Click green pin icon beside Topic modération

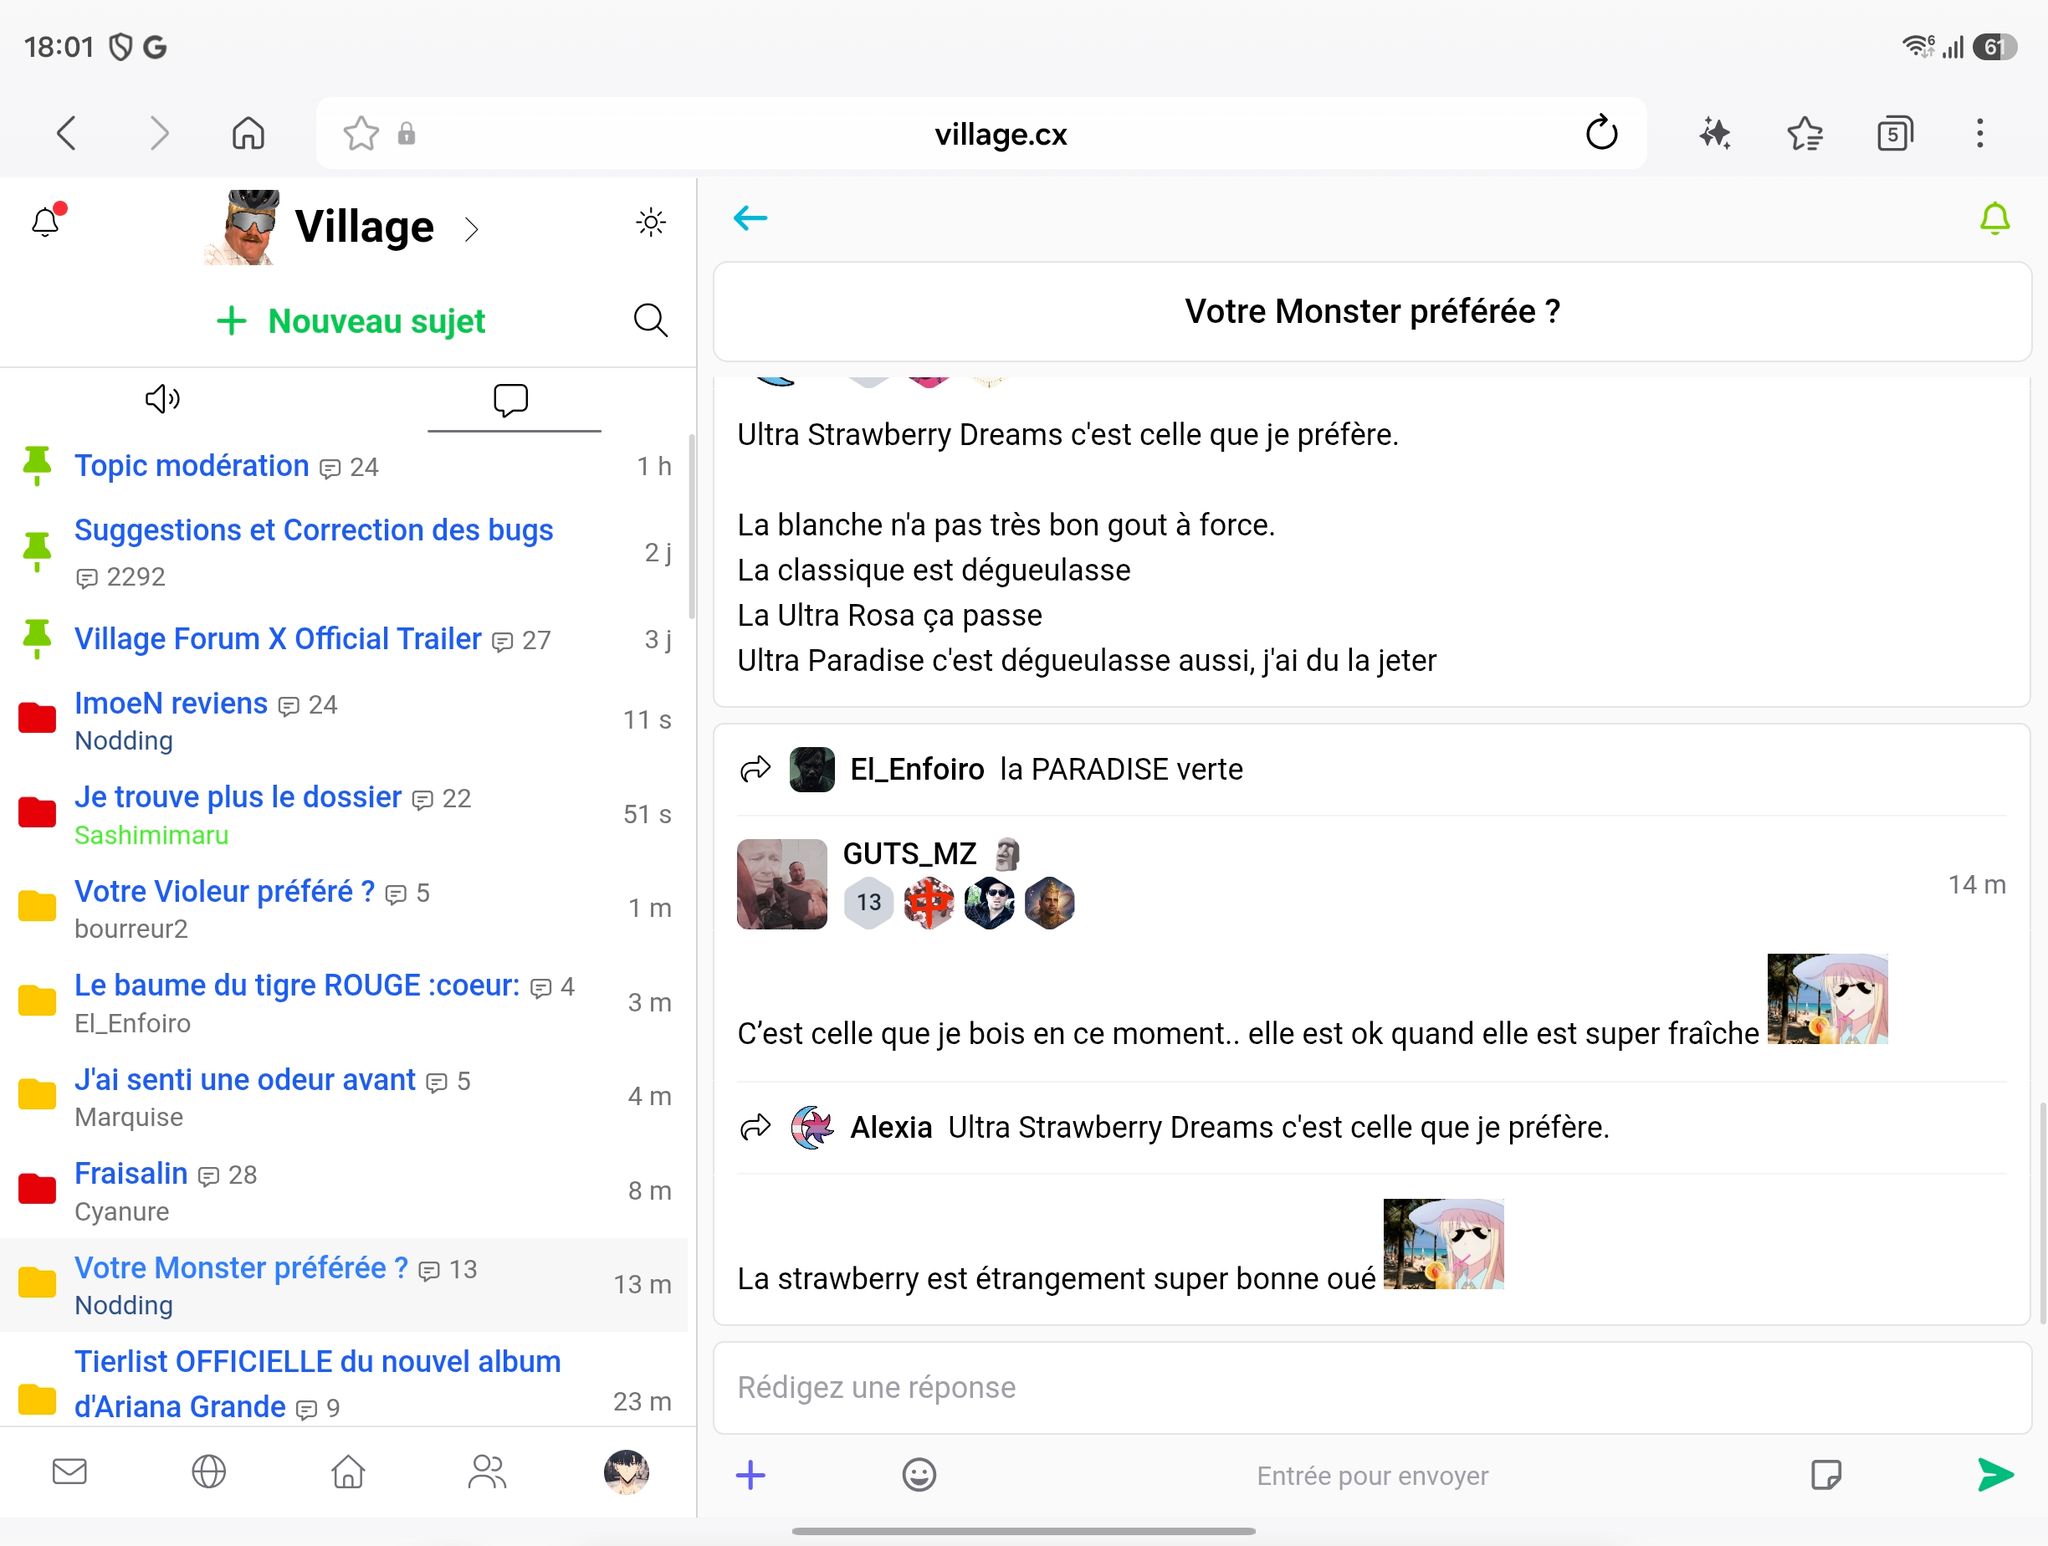click(x=37, y=465)
